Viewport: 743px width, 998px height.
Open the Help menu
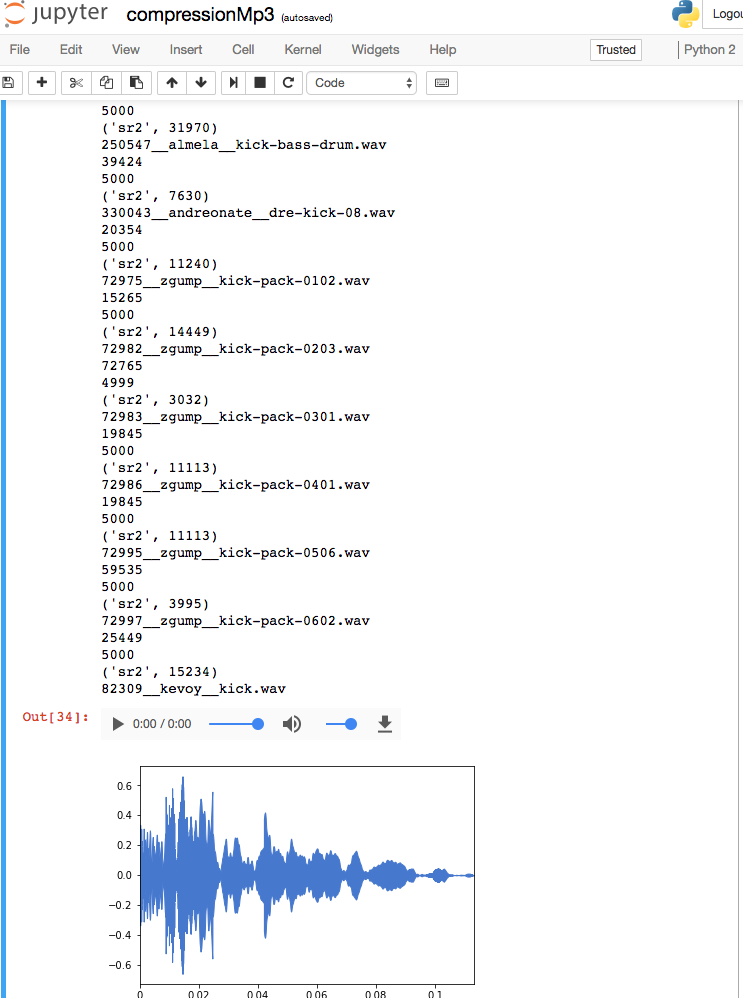coord(442,50)
